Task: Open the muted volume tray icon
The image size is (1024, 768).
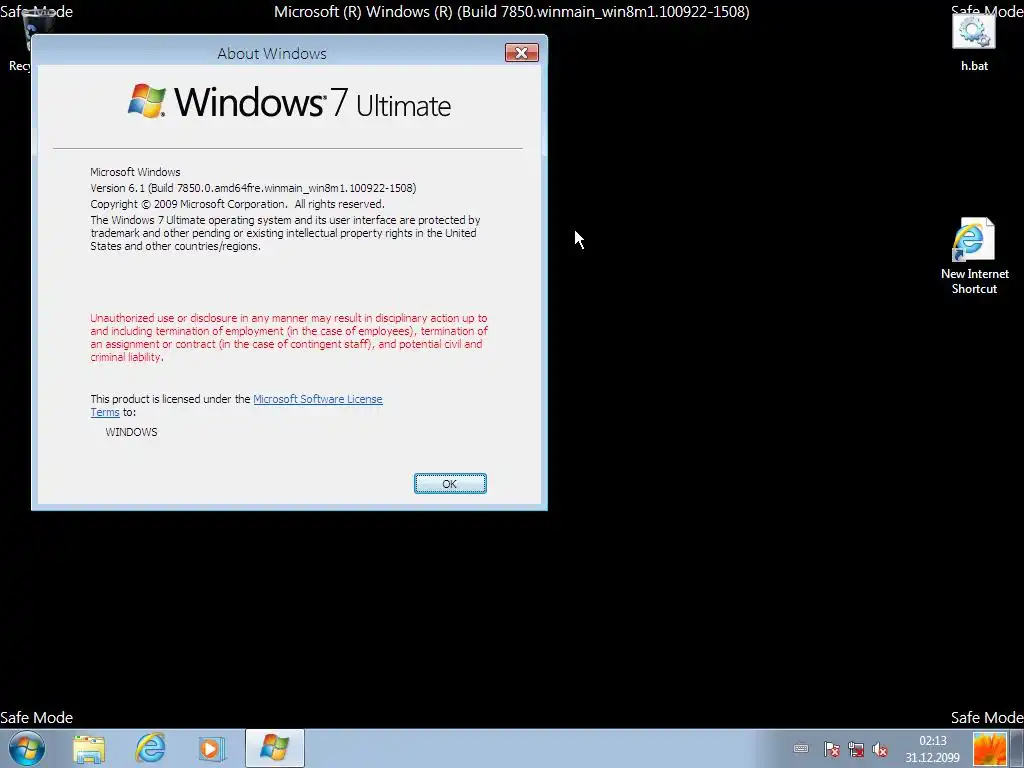Action: 880,749
